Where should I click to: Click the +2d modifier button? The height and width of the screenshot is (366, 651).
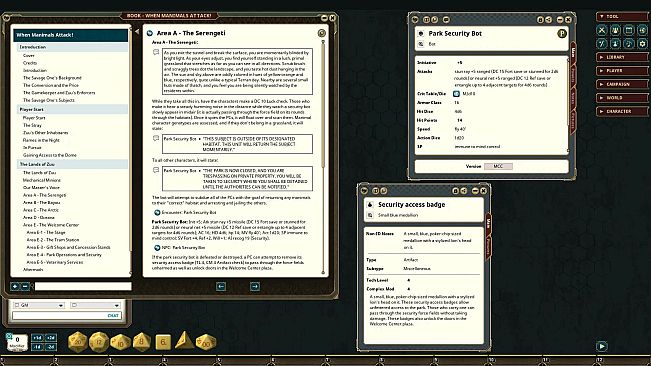point(51,338)
